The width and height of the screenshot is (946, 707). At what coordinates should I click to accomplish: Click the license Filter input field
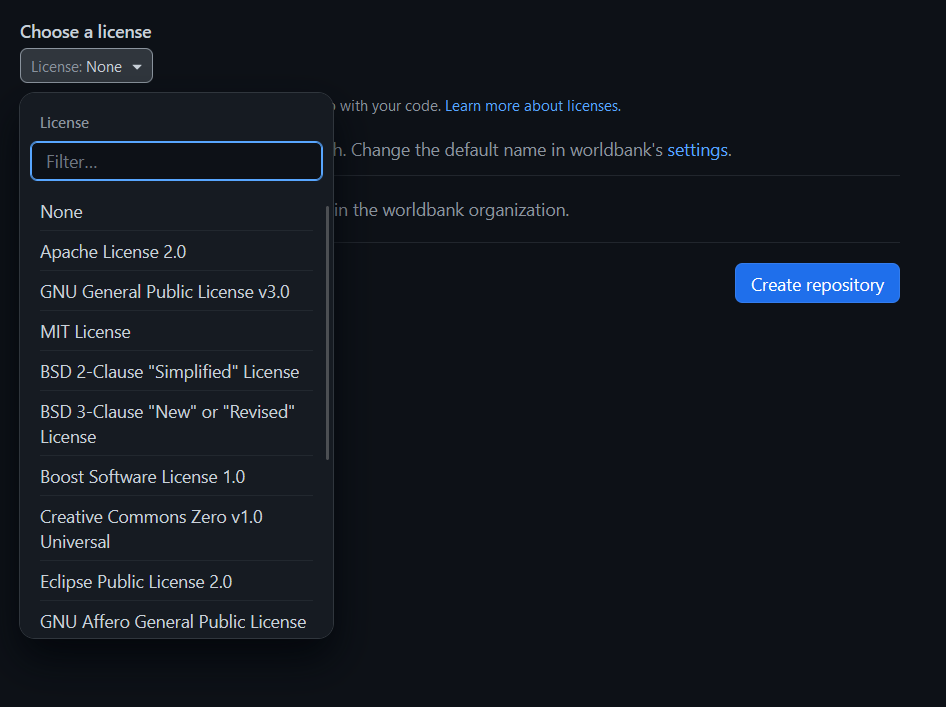point(176,161)
